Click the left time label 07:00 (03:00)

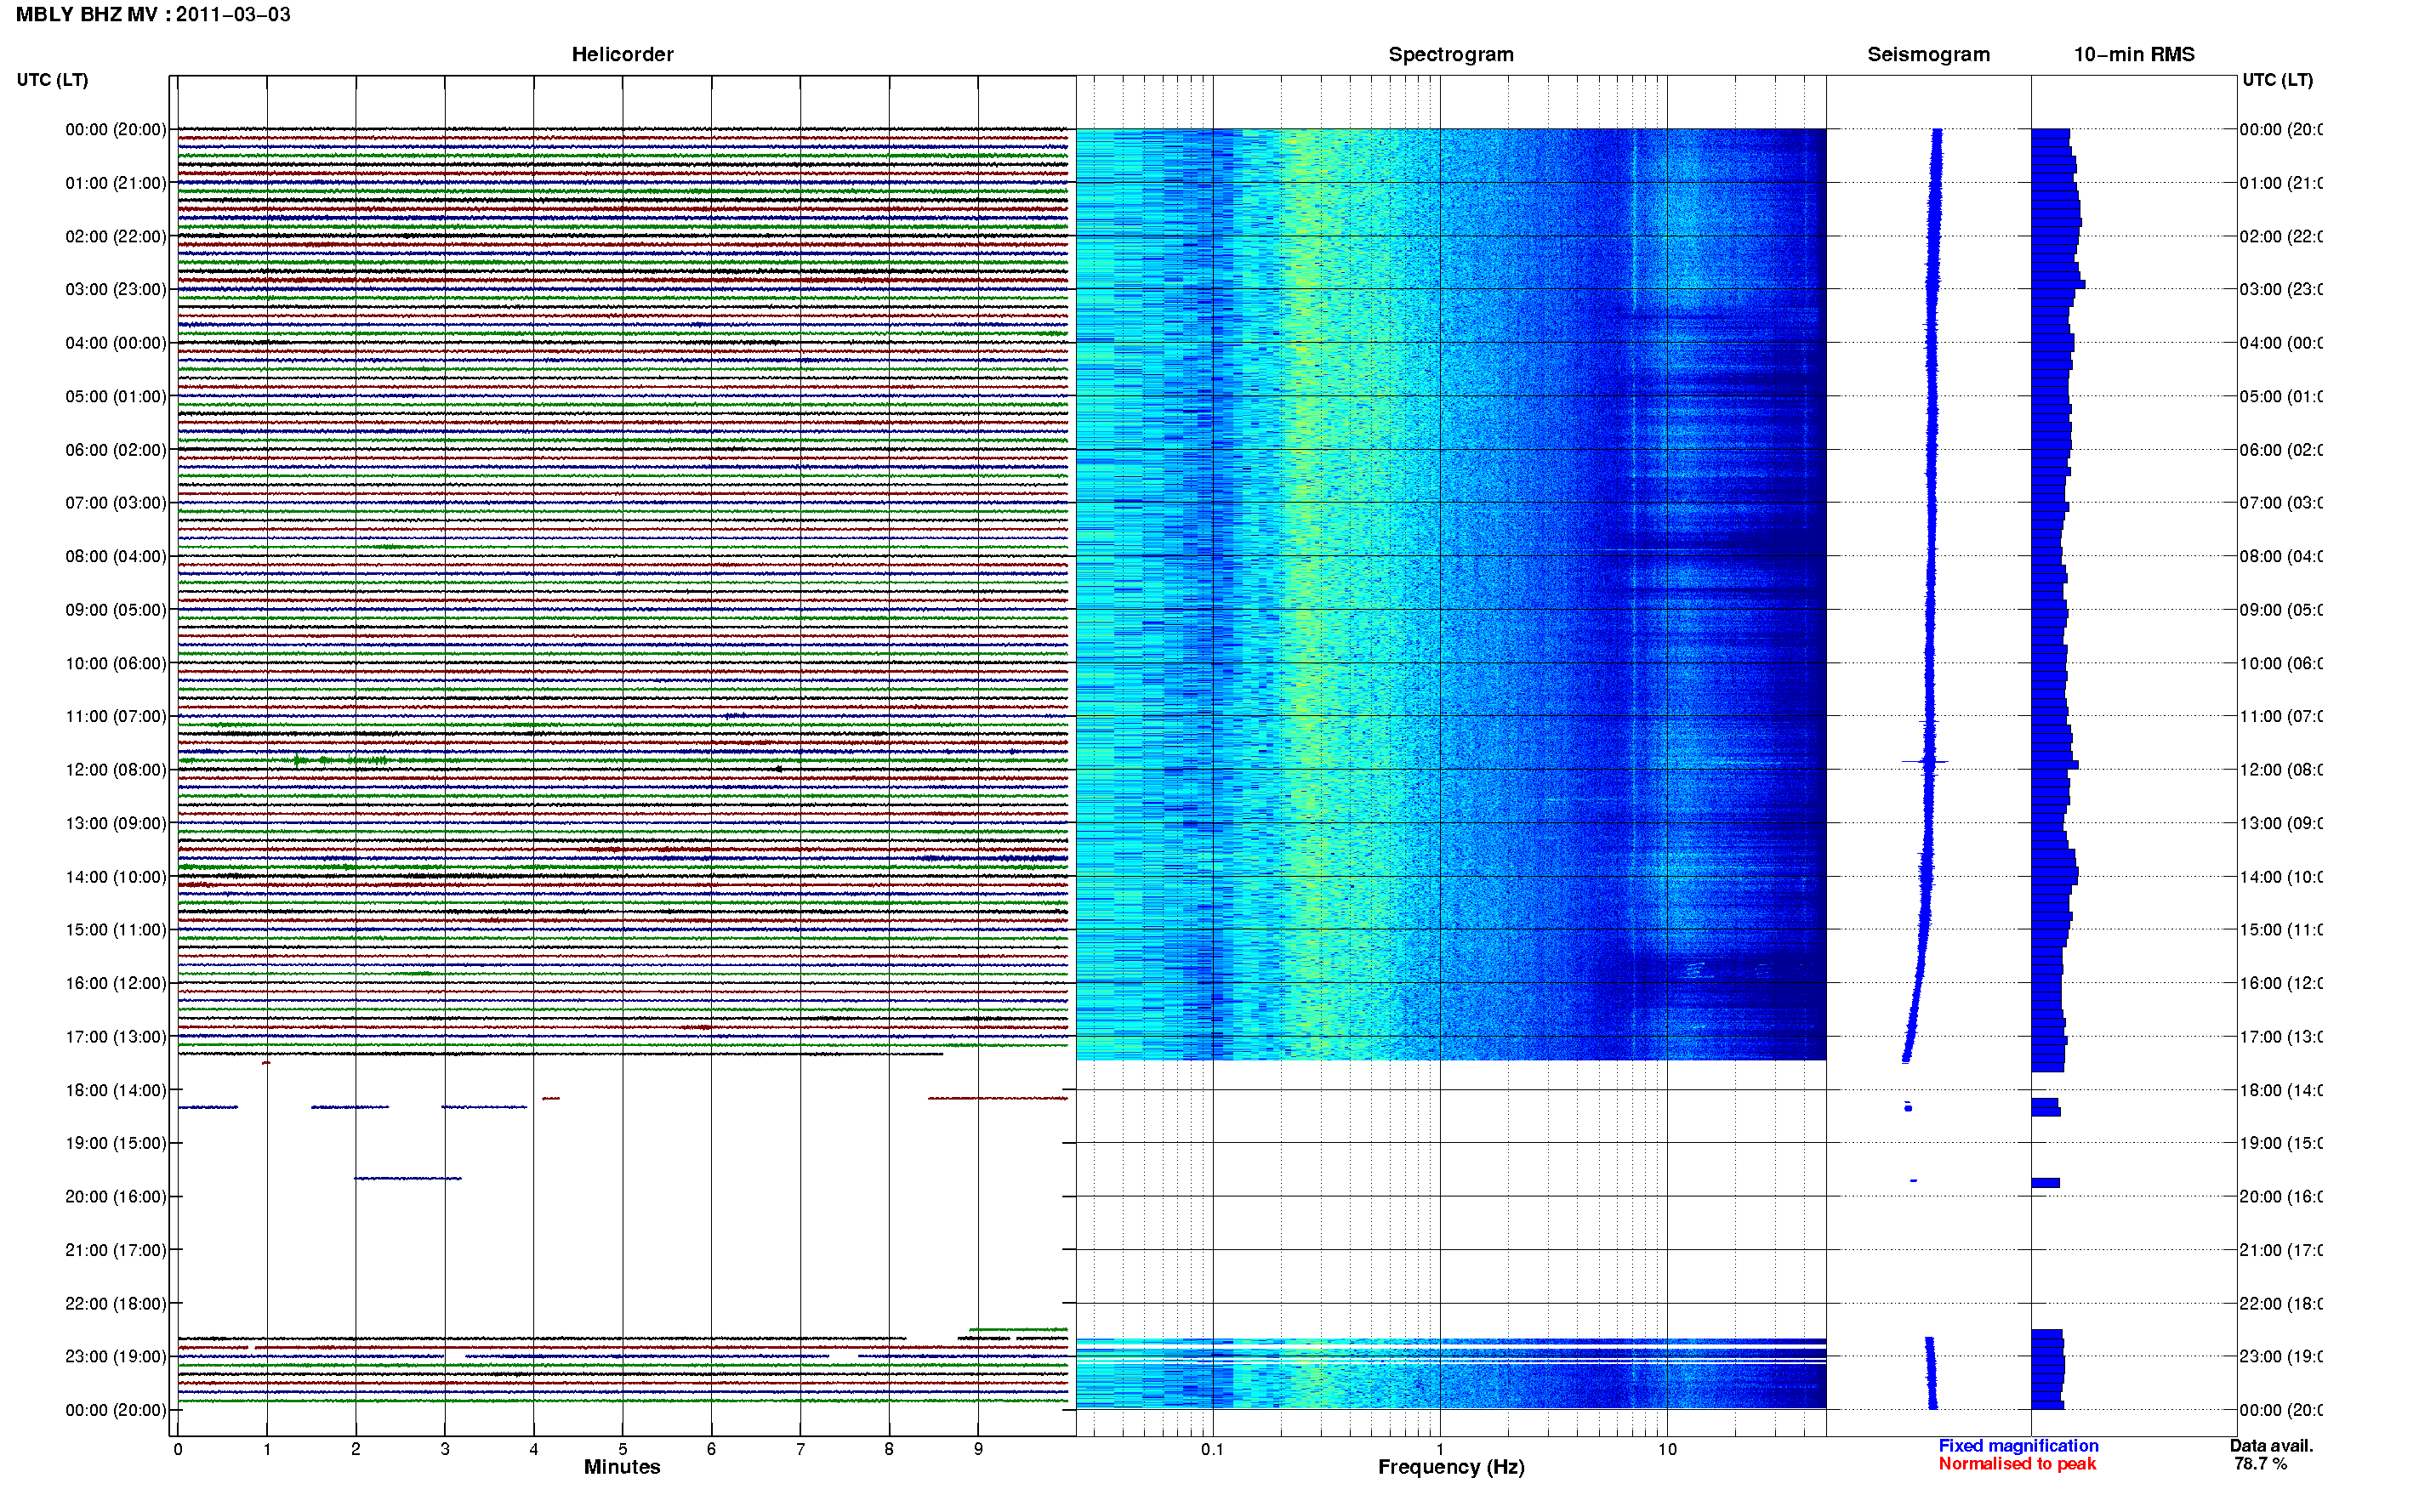[116, 502]
